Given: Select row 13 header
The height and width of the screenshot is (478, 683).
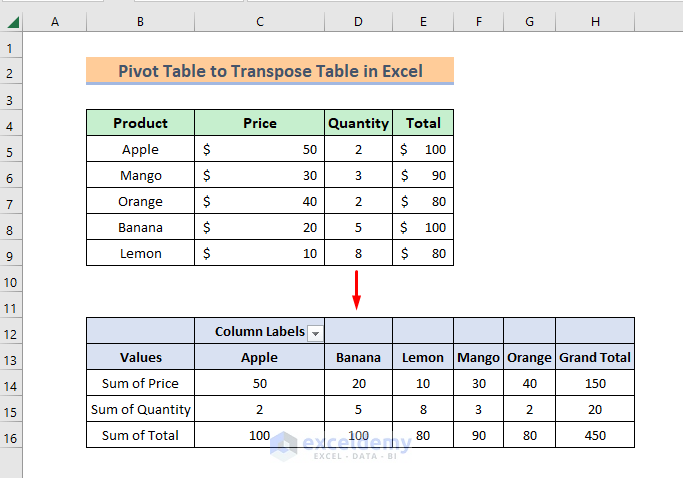Looking at the screenshot, I should click(11, 357).
